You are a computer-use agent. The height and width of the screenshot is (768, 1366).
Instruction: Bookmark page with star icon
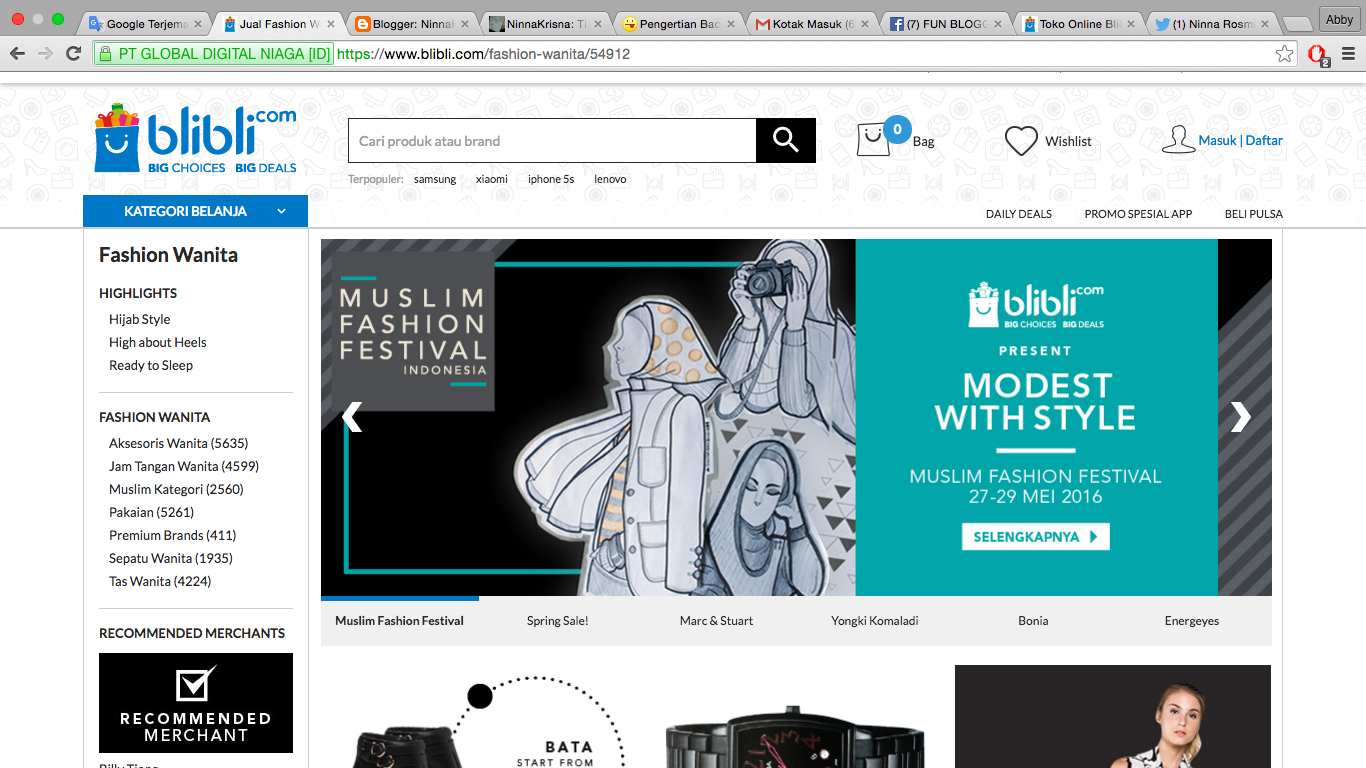pyautogui.click(x=1284, y=54)
